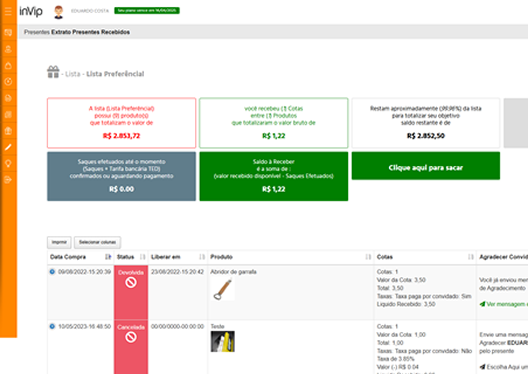The width and height of the screenshot is (528, 374).
Task: Click 'Líquido Recebido: 3,50' text
Action: (406, 304)
